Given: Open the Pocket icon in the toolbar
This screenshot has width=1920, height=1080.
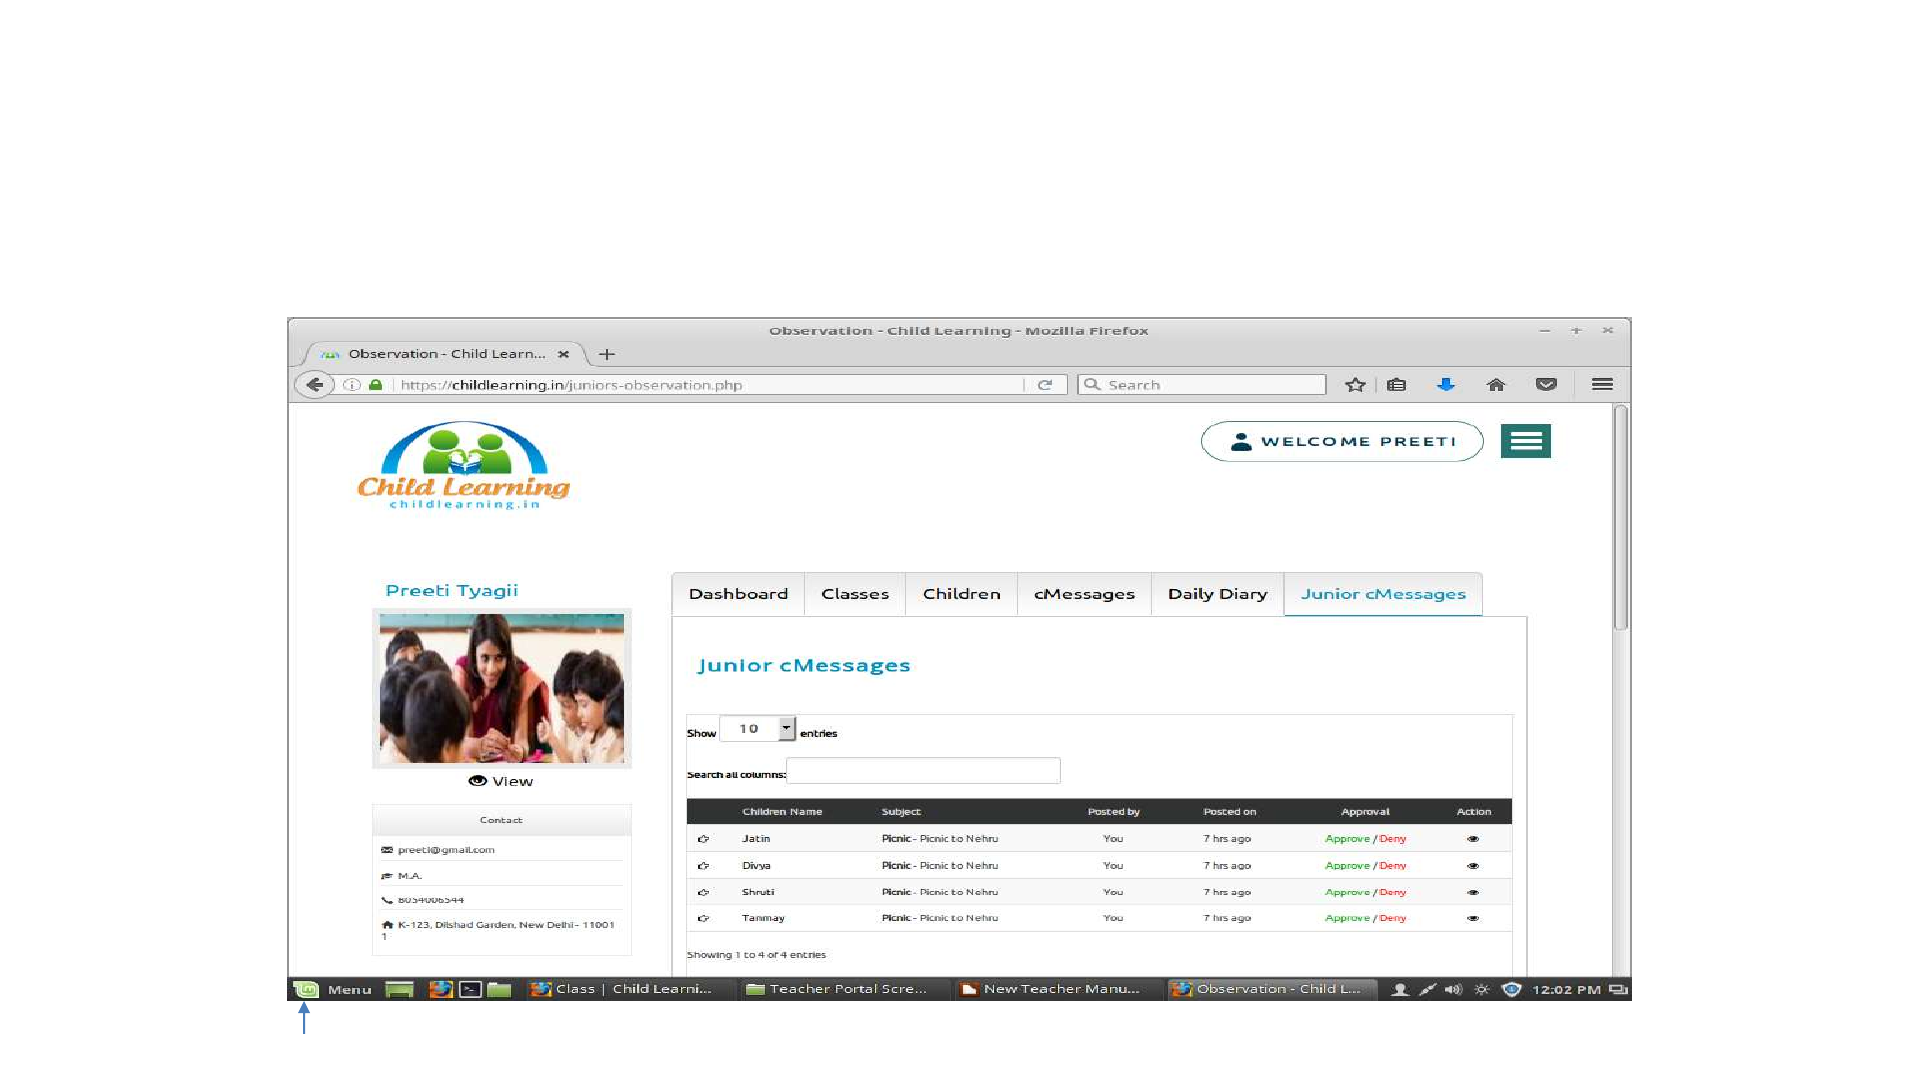Looking at the screenshot, I should pyautogui.click(x=1546, y=385).
